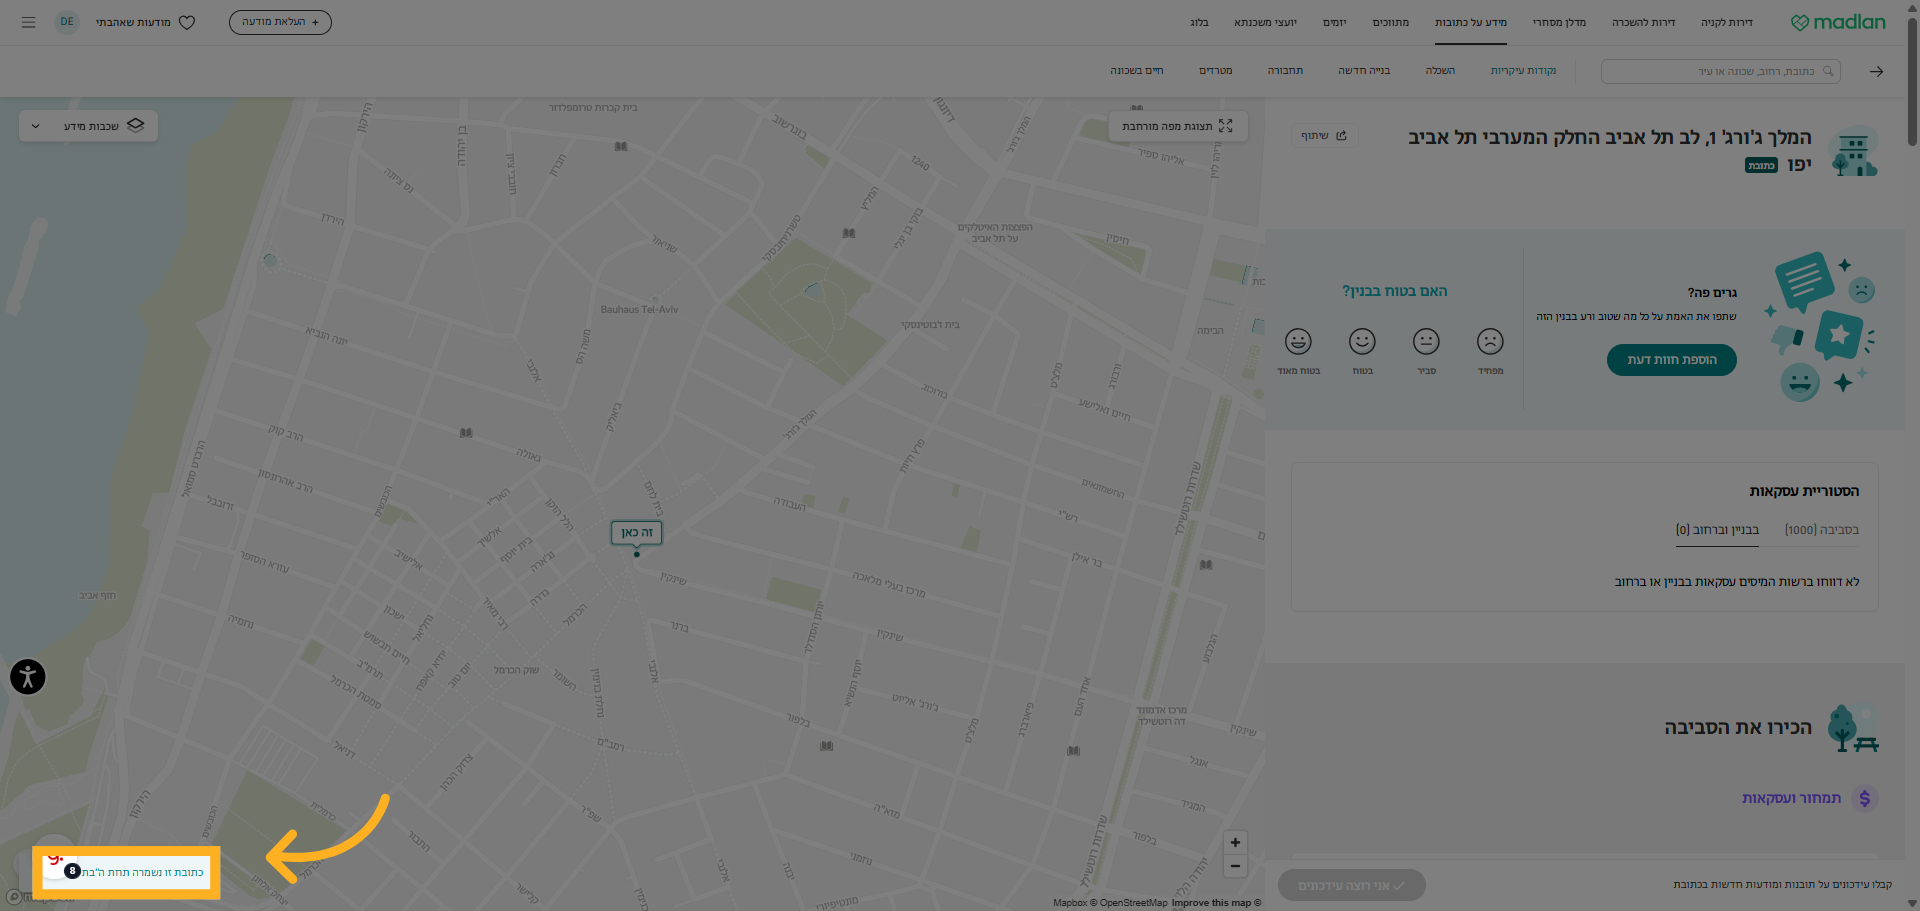Click the share button (שיתוף)

tap(1323, 136)
